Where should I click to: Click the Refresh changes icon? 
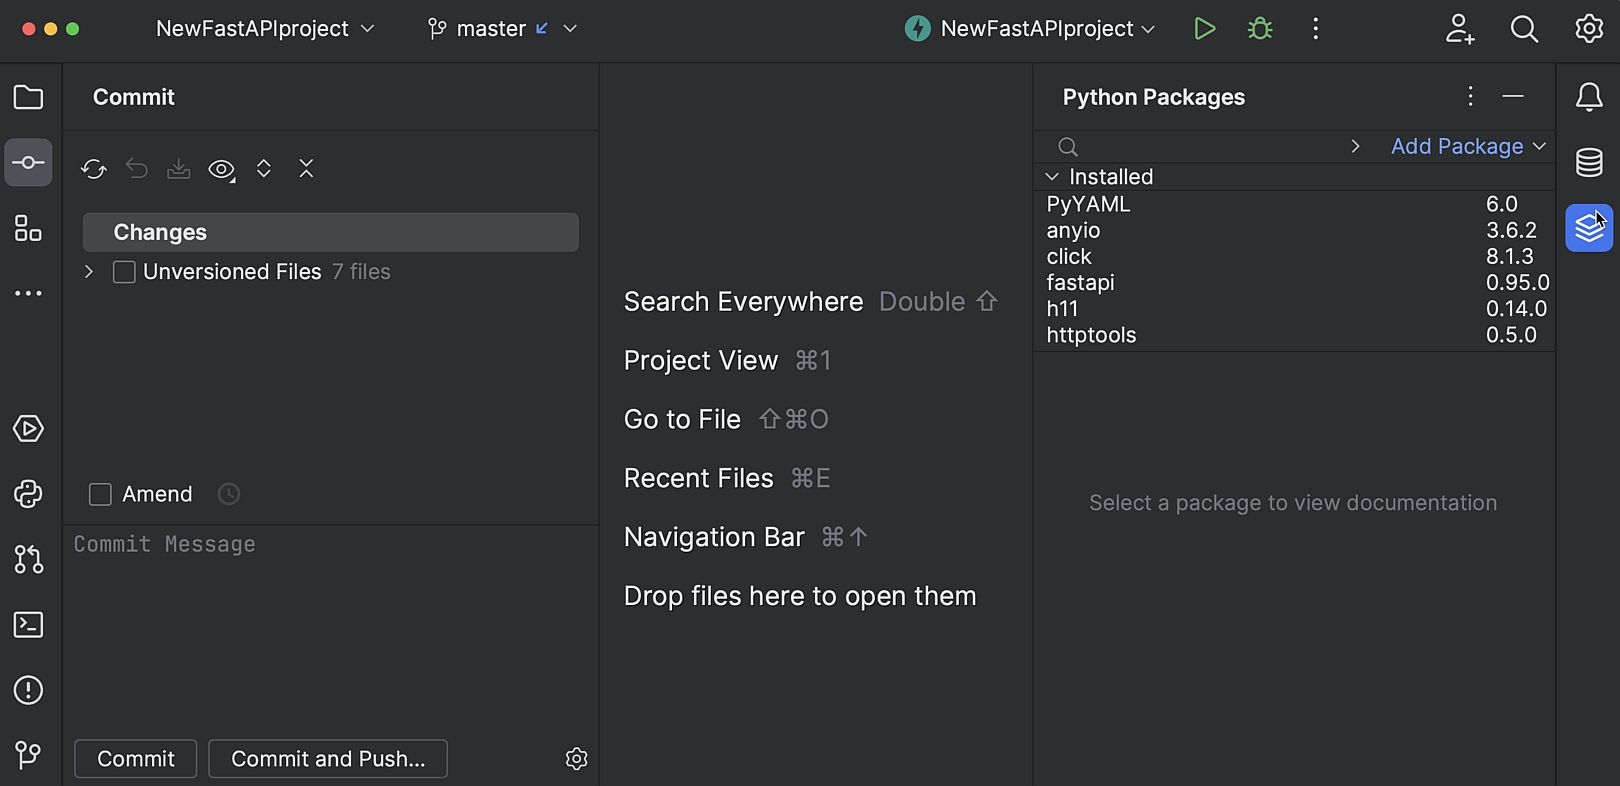(94, 169)
